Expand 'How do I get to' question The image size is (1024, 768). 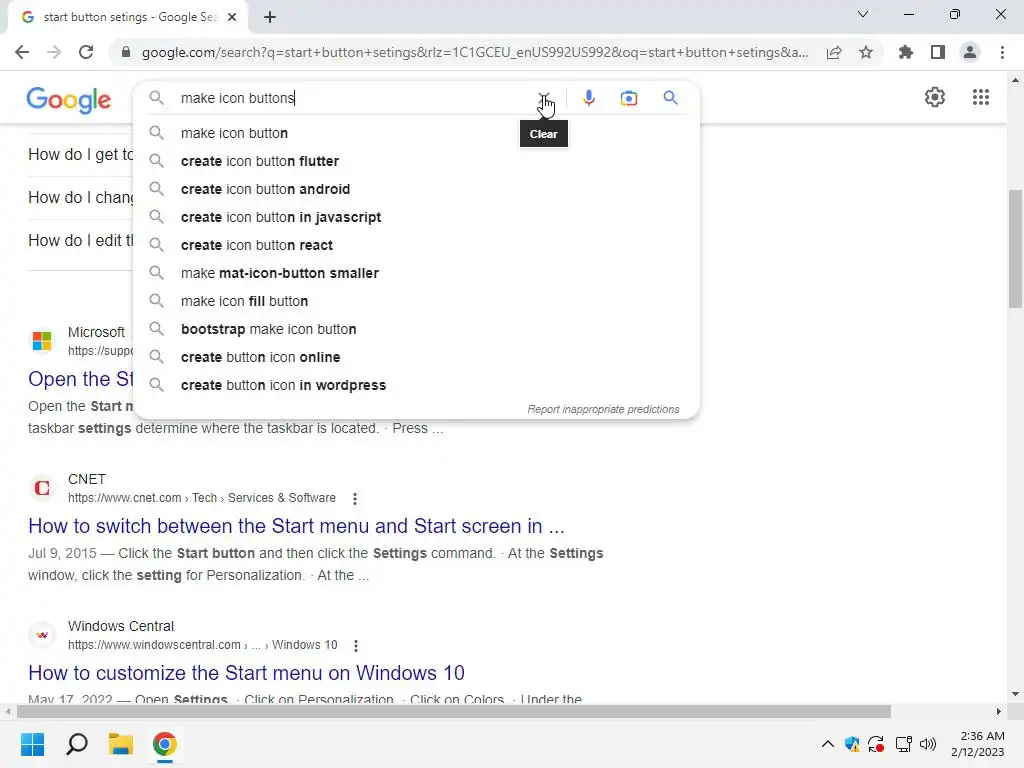tap(80, 155)
